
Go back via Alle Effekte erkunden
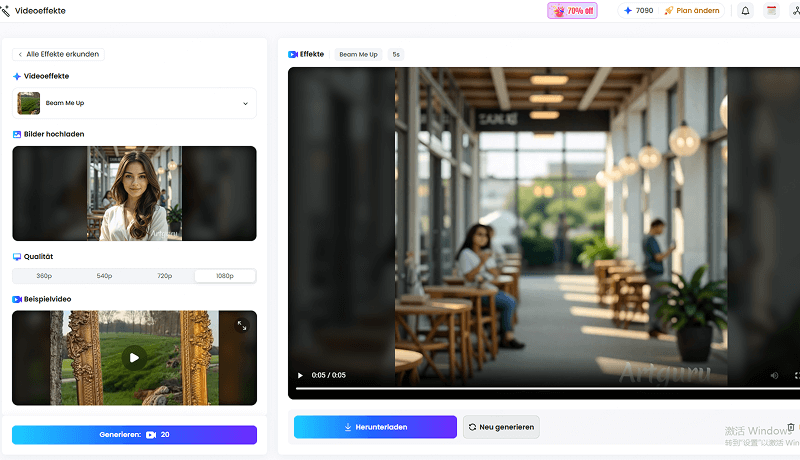point(58,54)
